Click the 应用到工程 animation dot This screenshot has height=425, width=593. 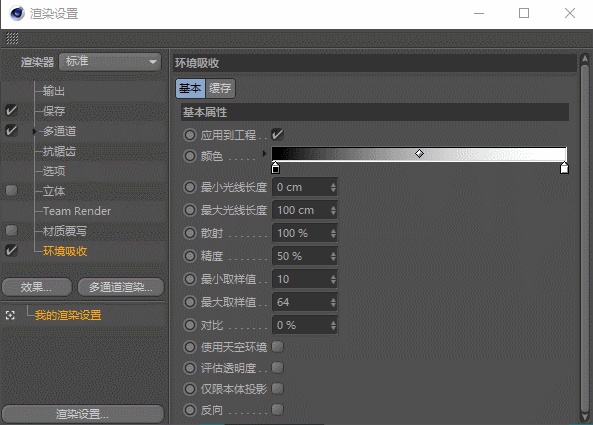[x=189, y=135]
